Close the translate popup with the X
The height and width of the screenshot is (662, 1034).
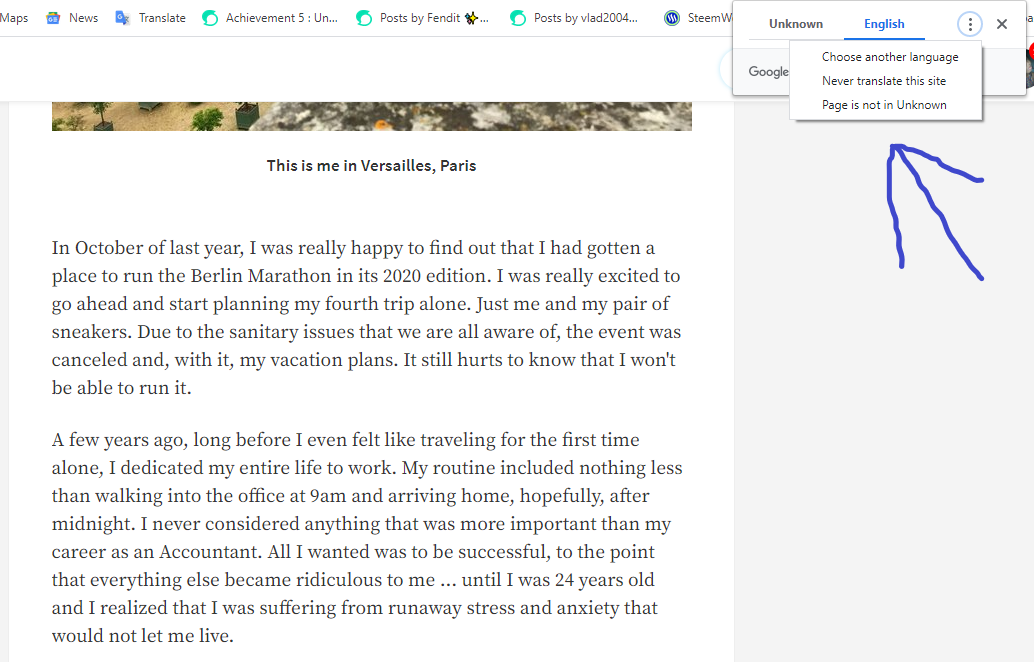click(x=1002, y=24)
